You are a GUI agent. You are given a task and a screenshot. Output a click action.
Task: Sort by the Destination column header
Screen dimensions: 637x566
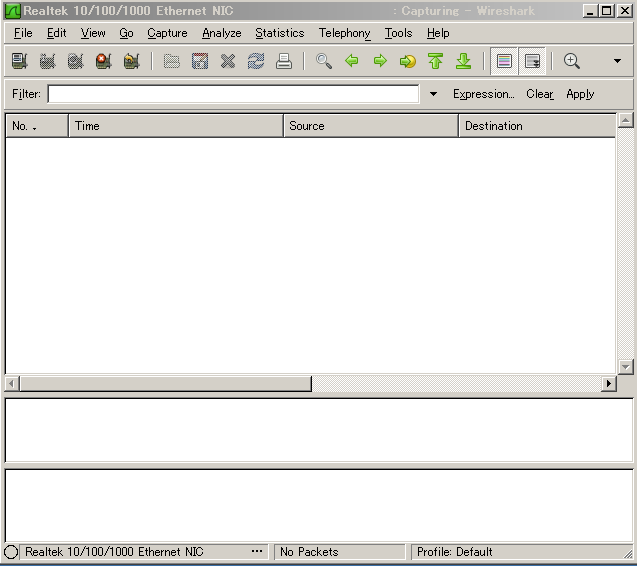[x=537, y=126]
